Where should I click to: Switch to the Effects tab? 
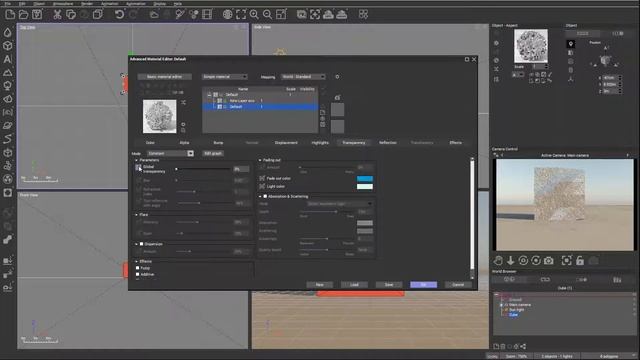click(456, 143)
